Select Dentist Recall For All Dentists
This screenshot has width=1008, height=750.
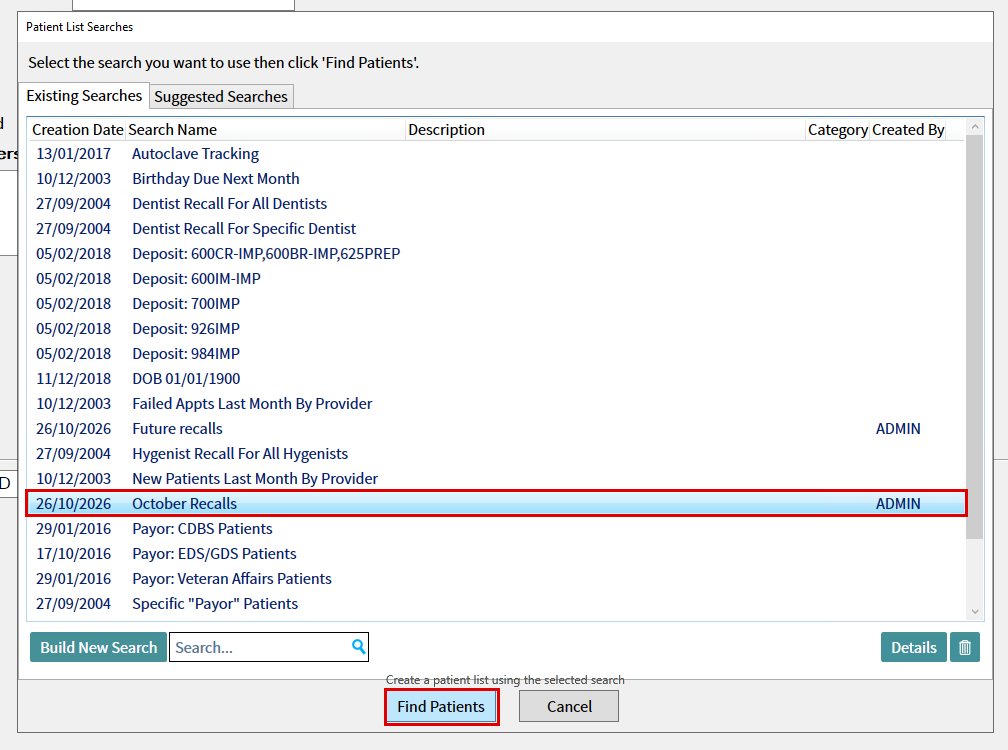point(496,204)
